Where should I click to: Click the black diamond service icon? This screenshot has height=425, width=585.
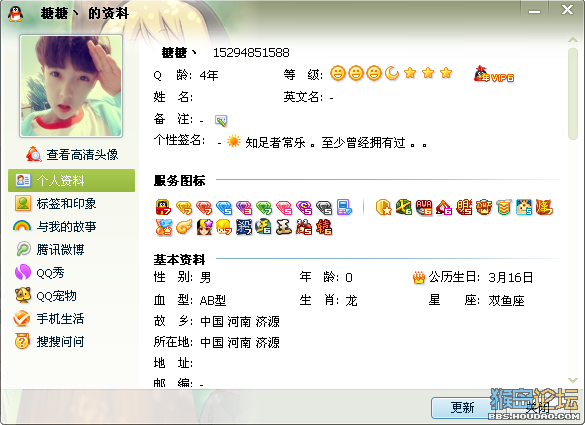pos(324,207)
